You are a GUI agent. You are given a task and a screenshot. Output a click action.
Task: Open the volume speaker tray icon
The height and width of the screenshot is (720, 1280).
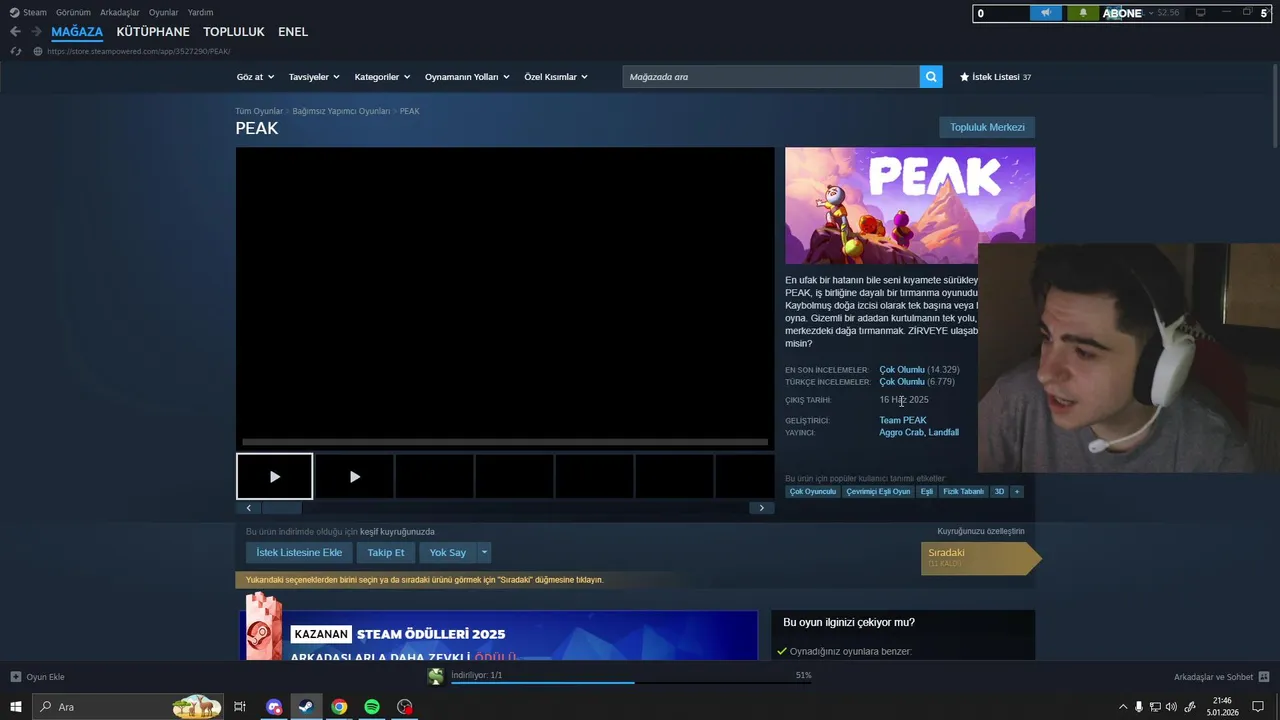(1171, 707)
